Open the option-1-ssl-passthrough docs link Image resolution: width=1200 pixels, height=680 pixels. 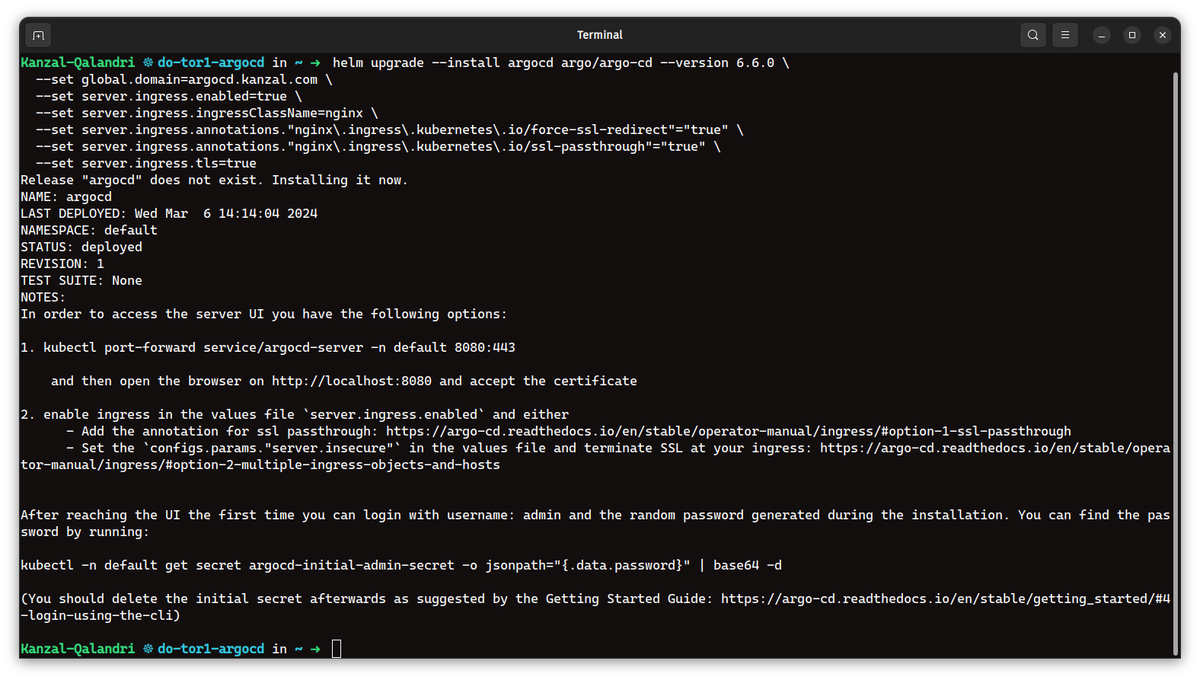[728, 431]
